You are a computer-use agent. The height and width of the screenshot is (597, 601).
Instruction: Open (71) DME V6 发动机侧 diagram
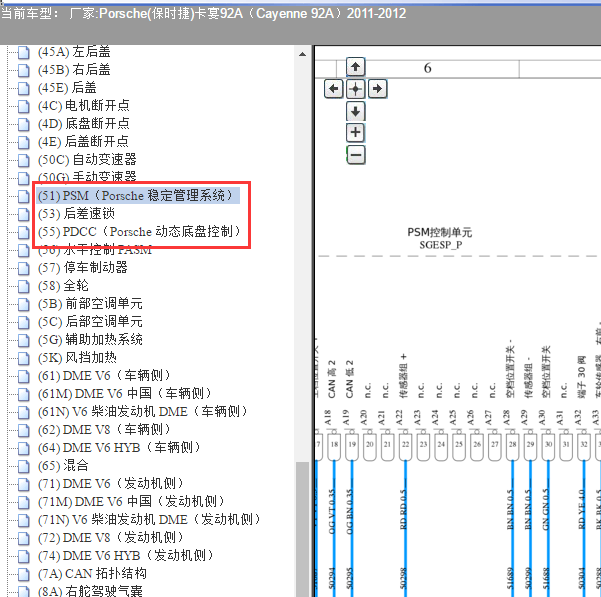click(111, 484)
